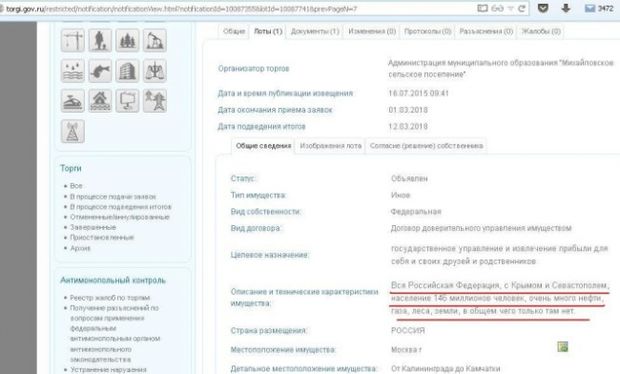Open the oil pump jack category
Image resolution: width=620 pixels, height=374 pixels.
[155, 40]
